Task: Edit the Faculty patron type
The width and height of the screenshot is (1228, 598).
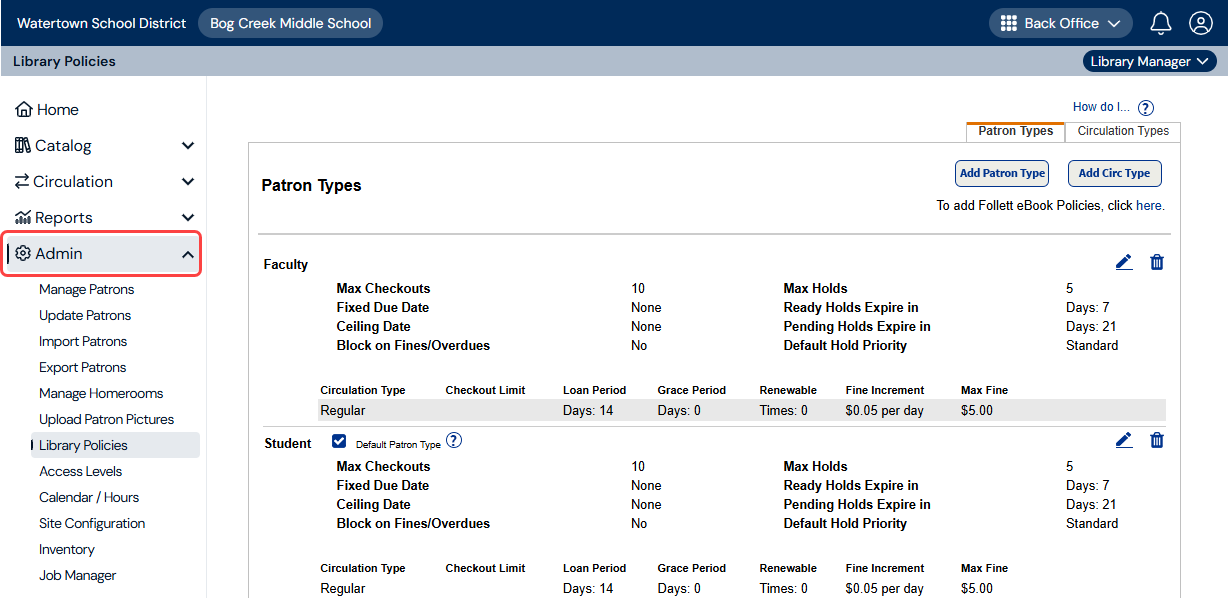Action: pos(1123,262)
